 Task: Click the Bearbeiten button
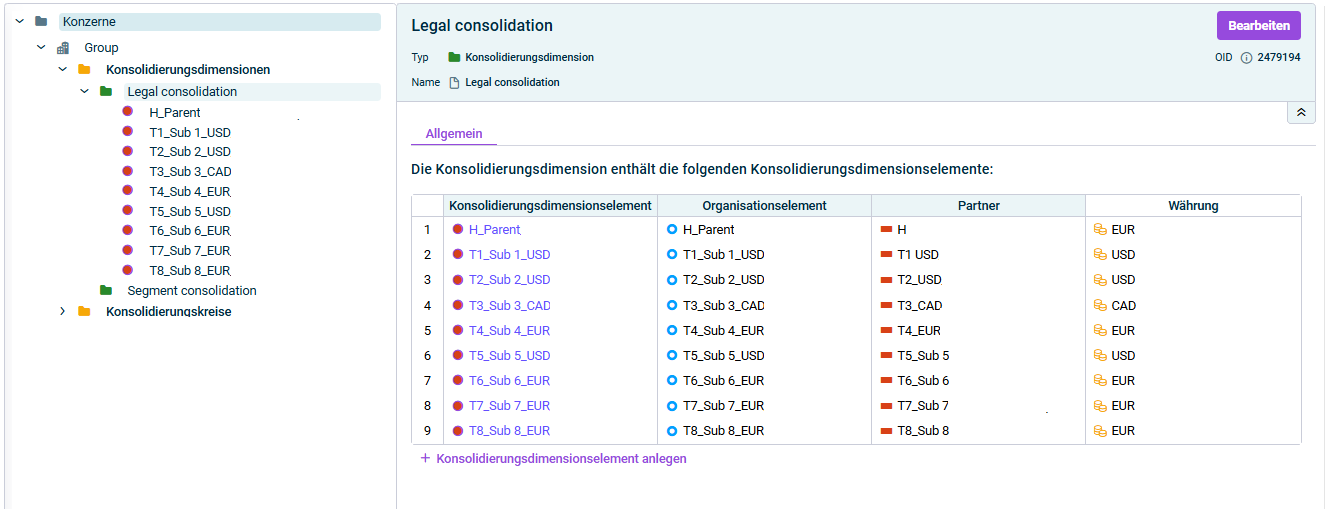click(x=1259, y=26)
